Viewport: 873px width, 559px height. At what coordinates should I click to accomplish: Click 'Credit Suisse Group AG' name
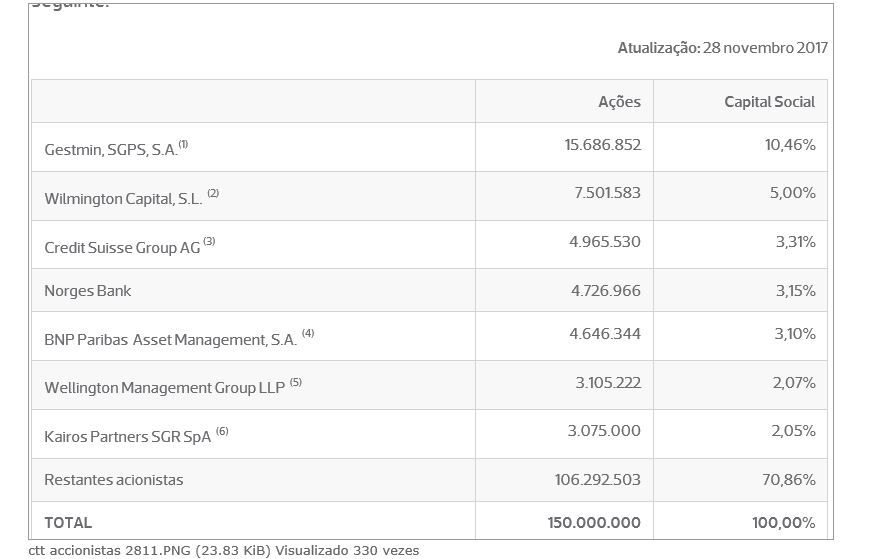pos(122,248)
